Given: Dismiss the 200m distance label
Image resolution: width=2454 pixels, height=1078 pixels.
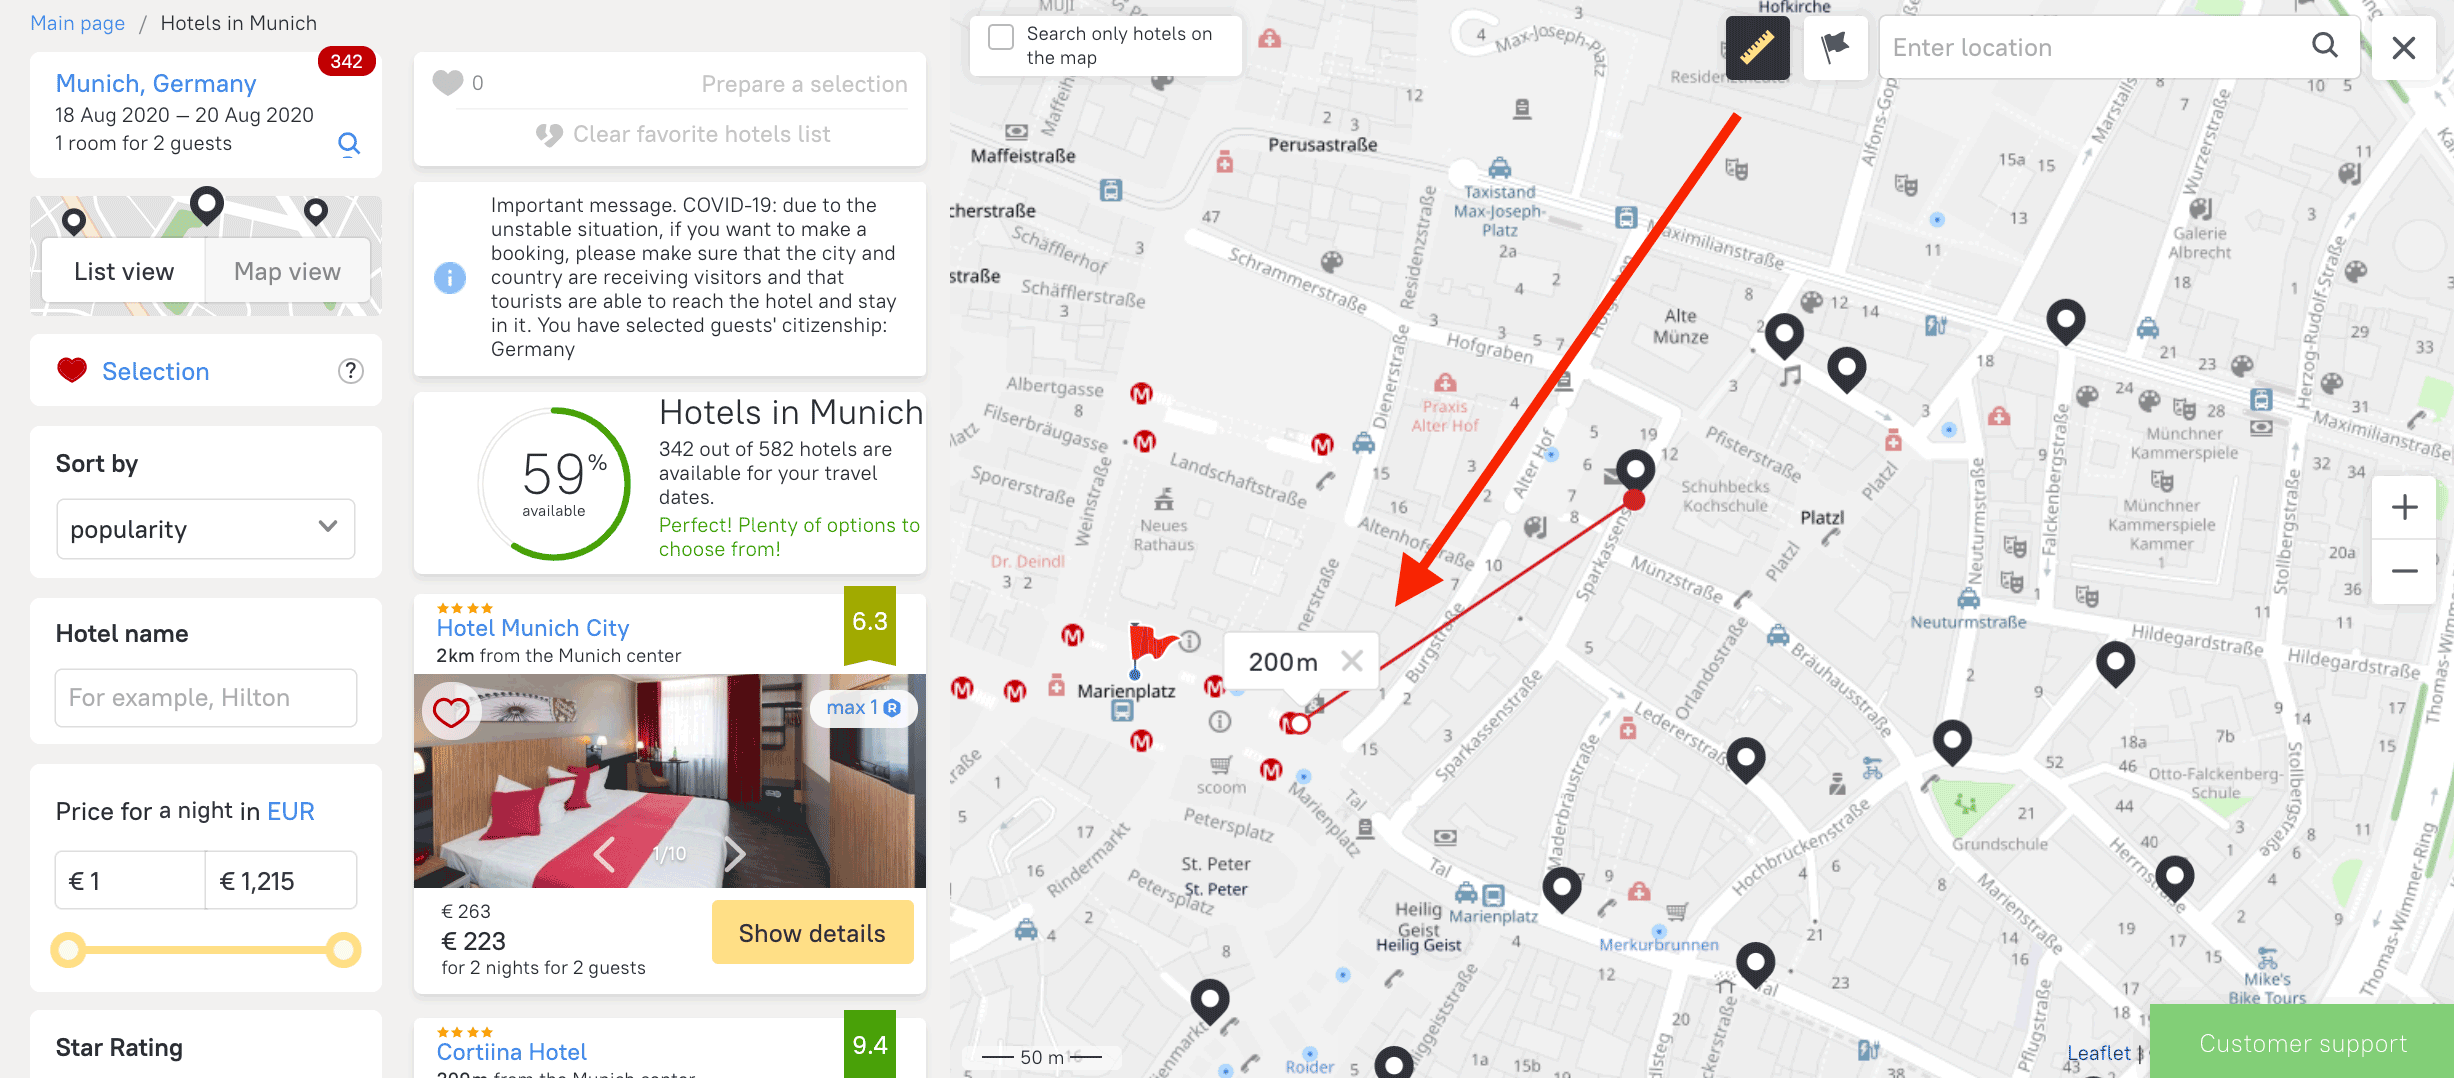Looking at the screenshot, I should [x=1352, y=661].
